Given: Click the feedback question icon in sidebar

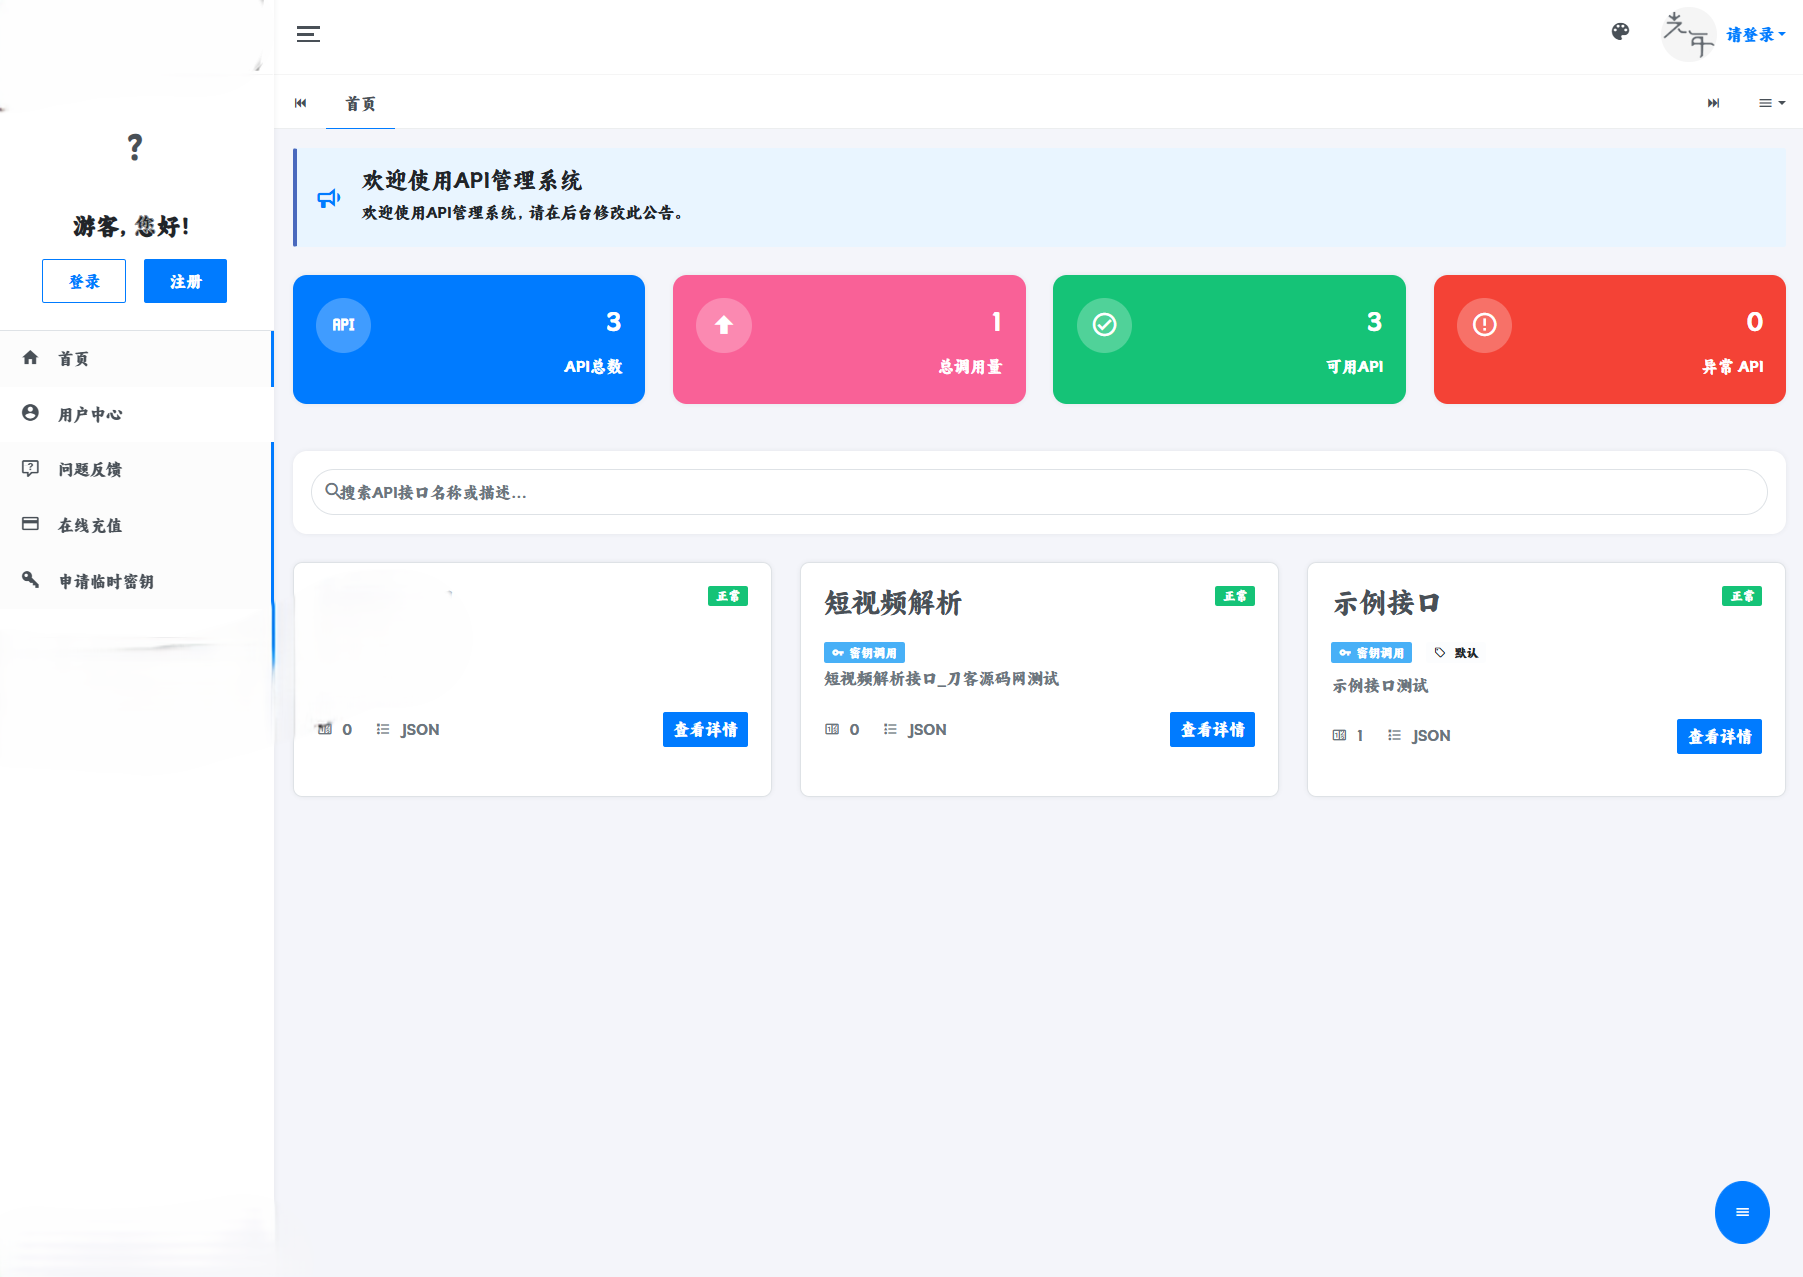Looking at the screenshot, I should point(30,468).
